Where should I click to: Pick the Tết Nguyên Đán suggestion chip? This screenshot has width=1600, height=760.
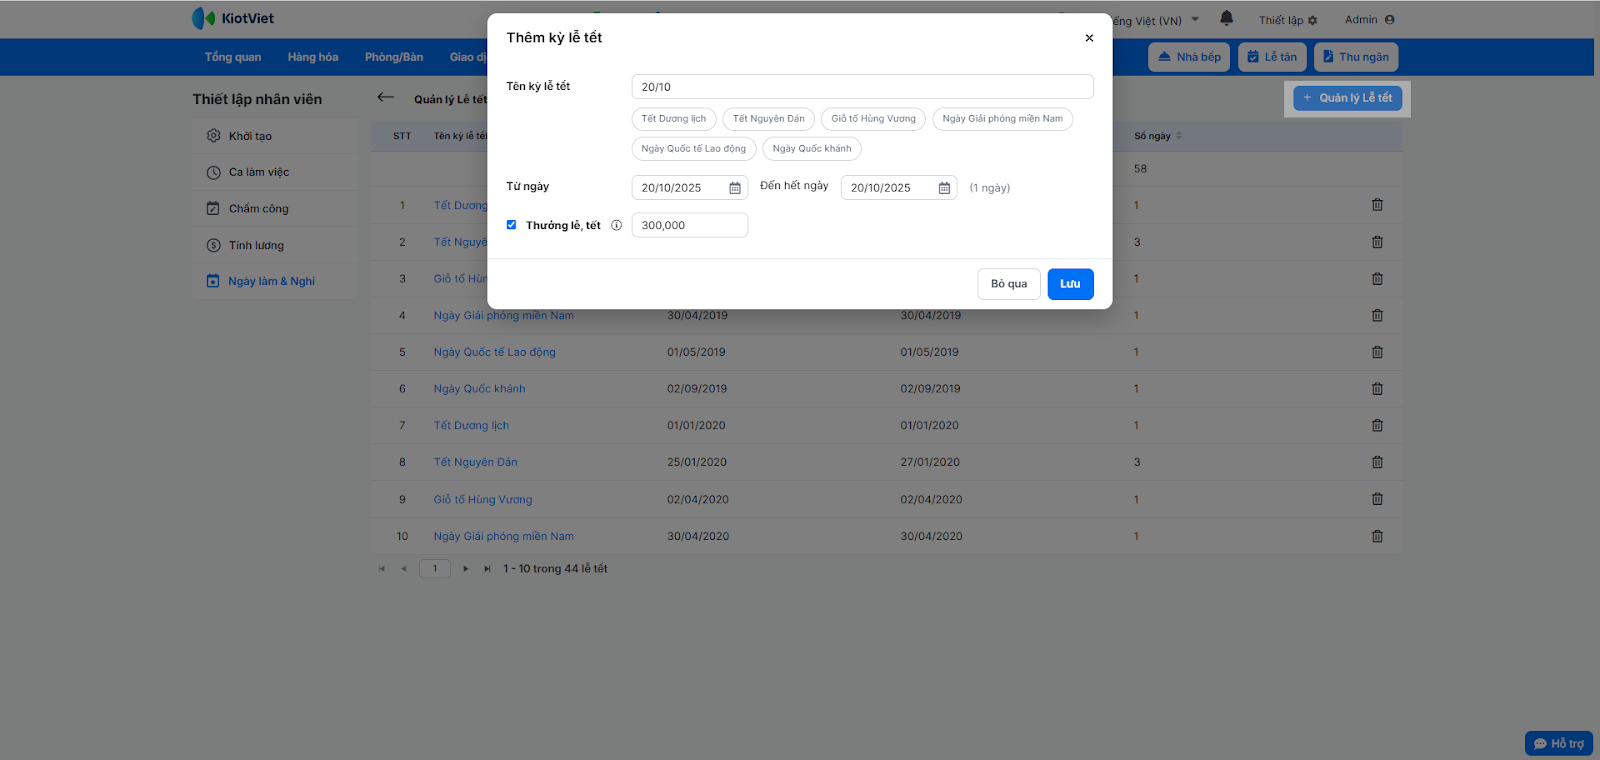point(768,119)
